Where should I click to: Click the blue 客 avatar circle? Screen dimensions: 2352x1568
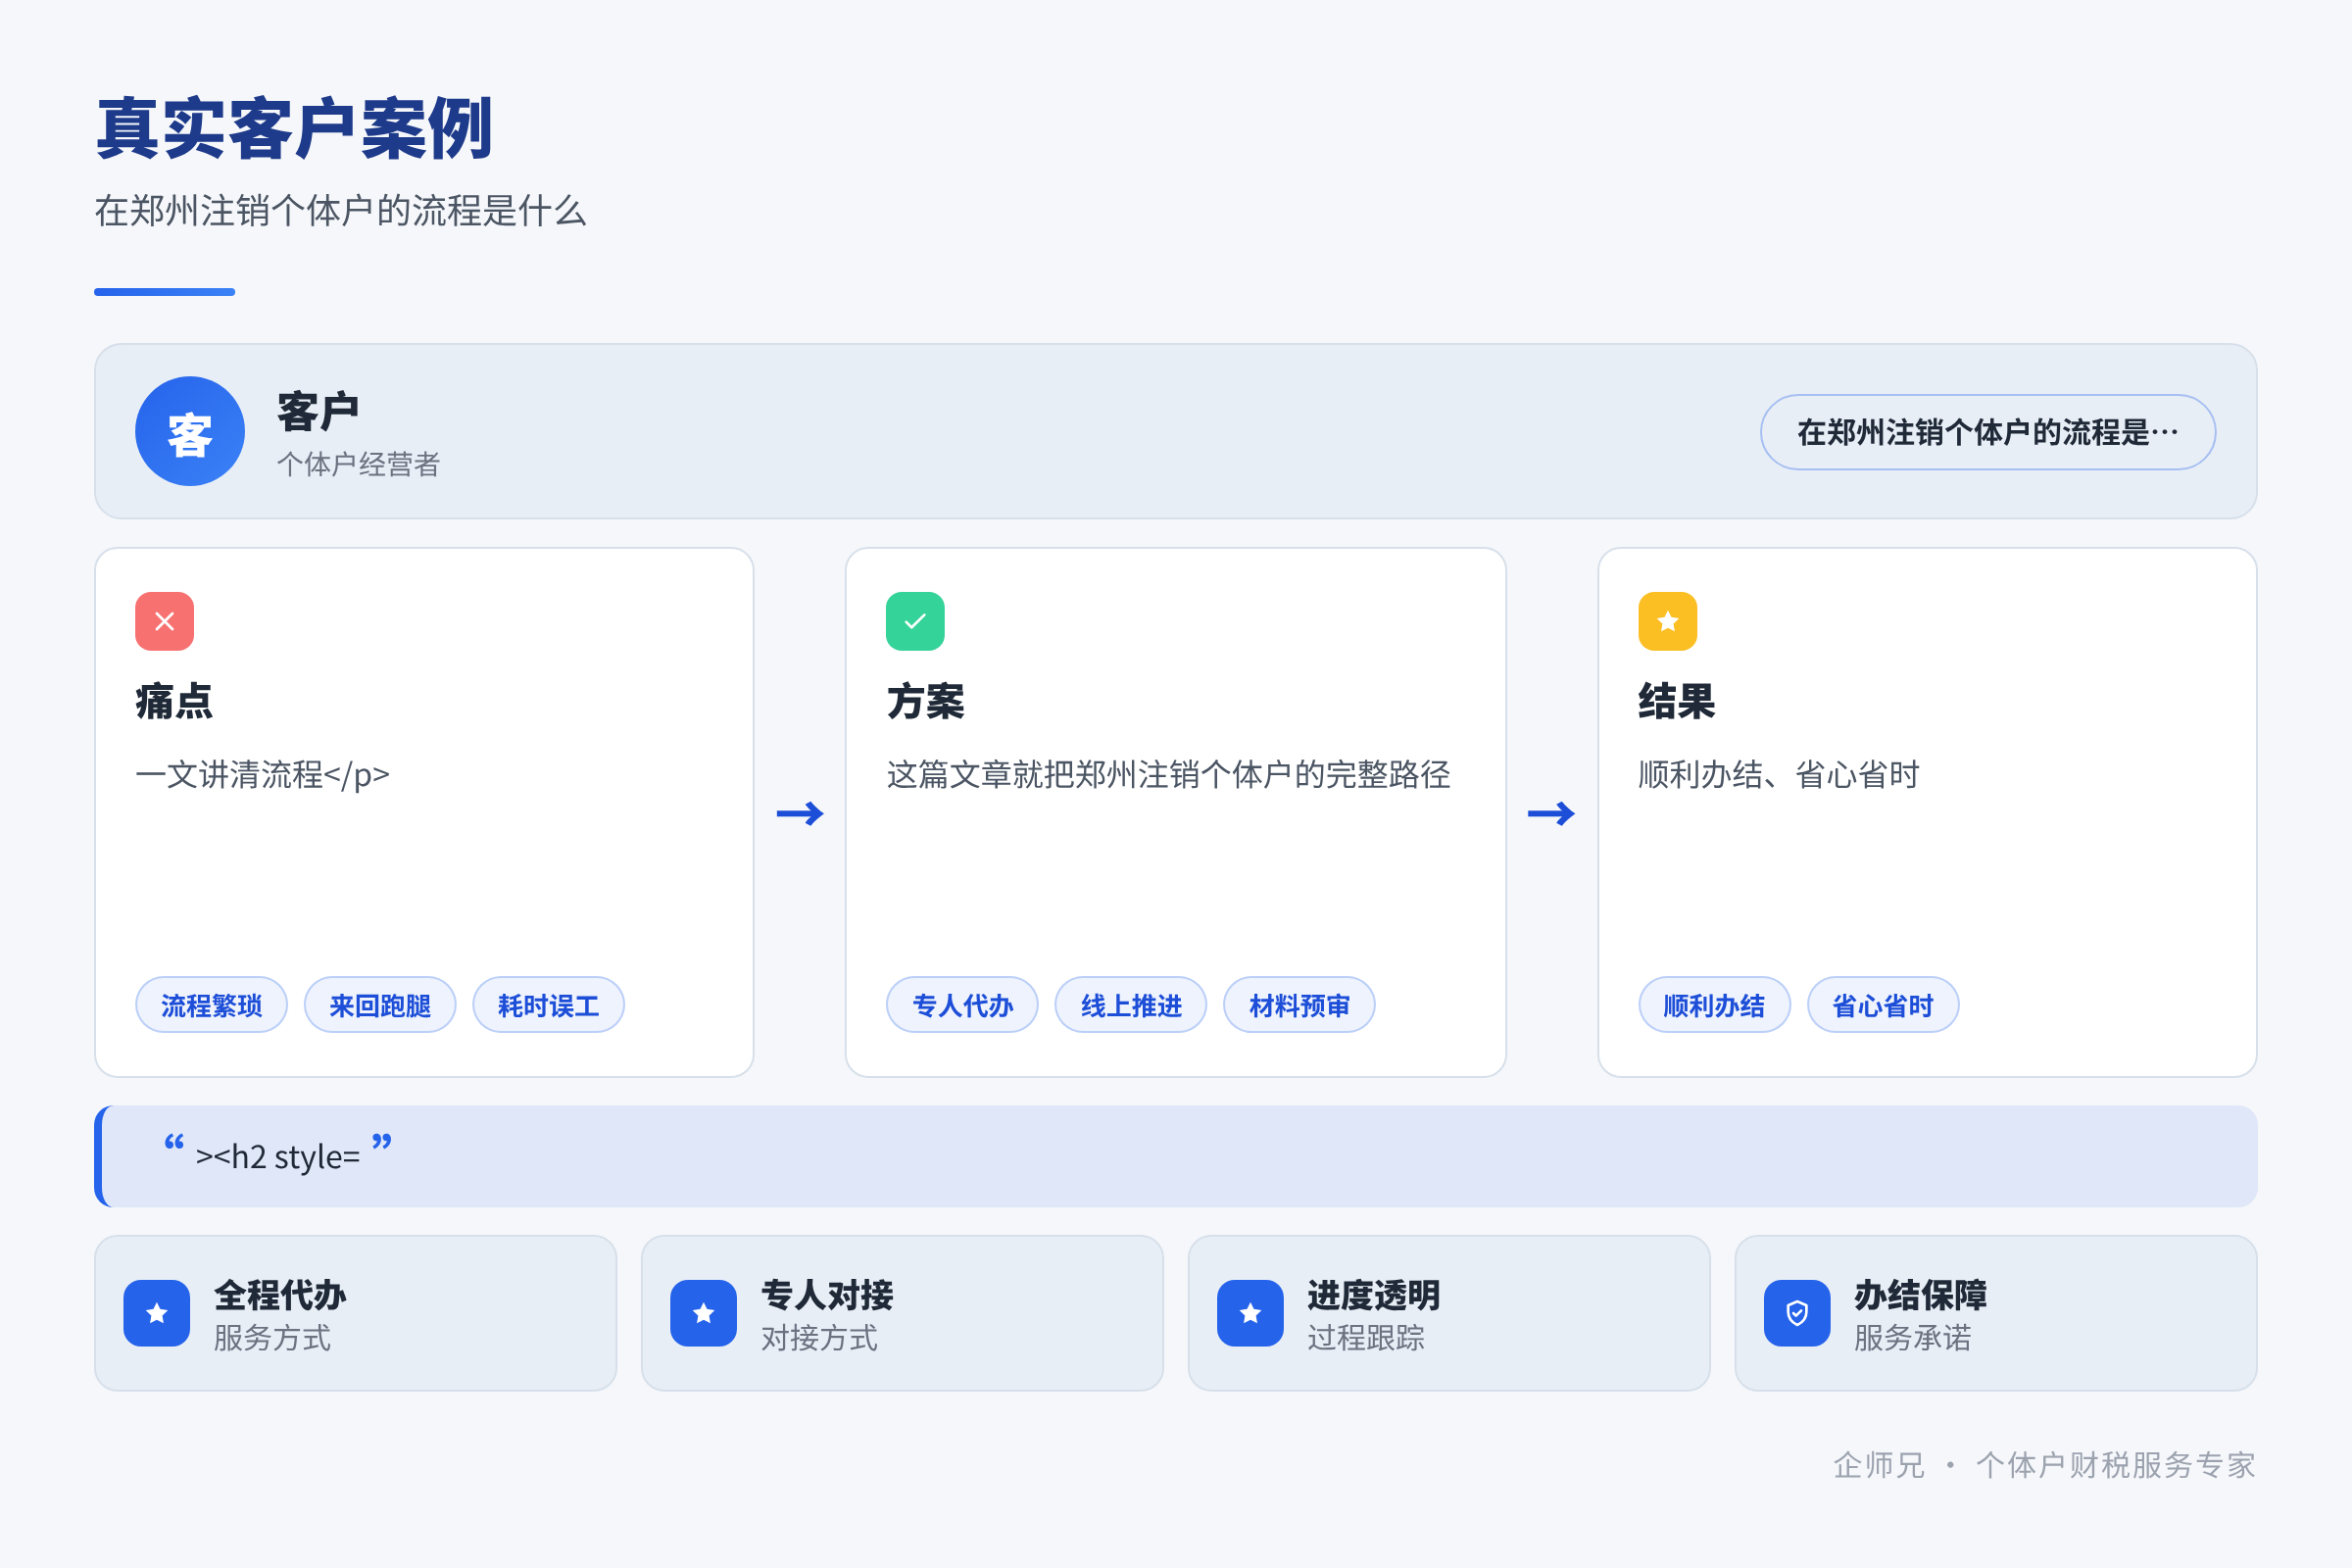point(190,431)
